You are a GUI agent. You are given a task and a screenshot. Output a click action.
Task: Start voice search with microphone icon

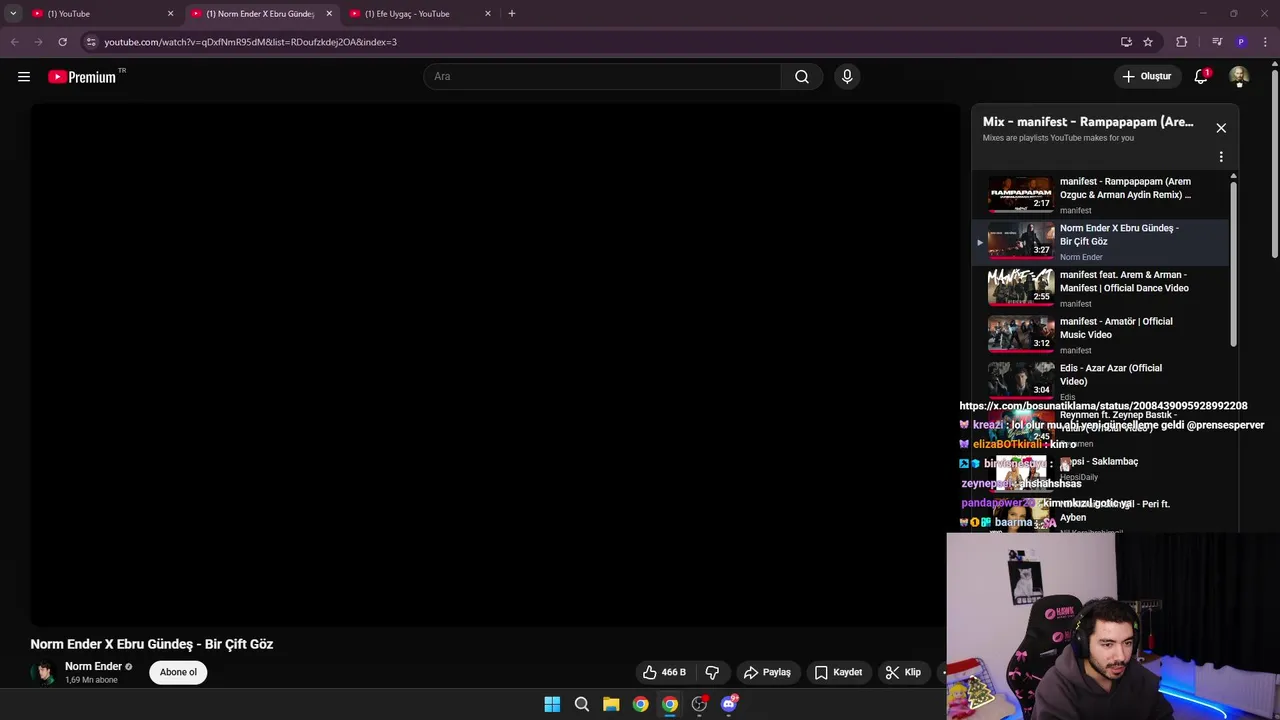point(847,77)
